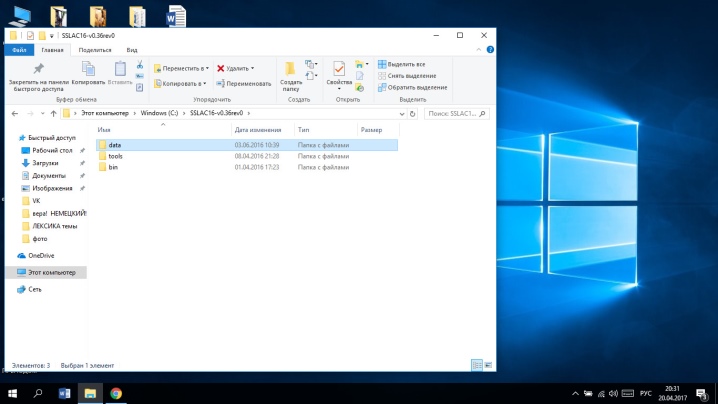Open Copy to (Копировать в) dropdown
This screenshot has height=404, width=718.
(180, 83)
